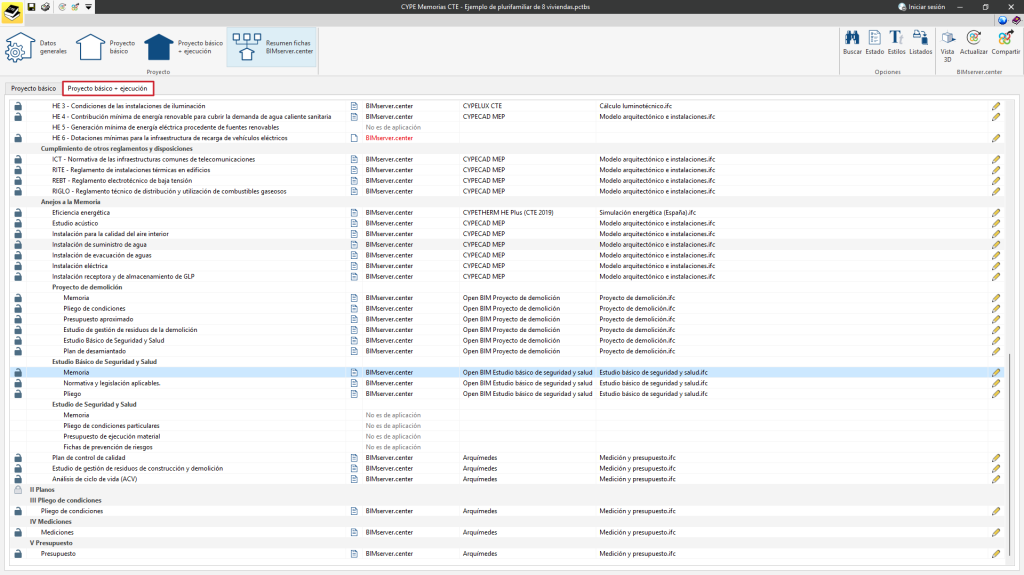The height and width of the screenshot is (575, 1024).
Task: Toggle the lock for Instalación de evacuación de aguas
Action: click(x=18, y=255)
